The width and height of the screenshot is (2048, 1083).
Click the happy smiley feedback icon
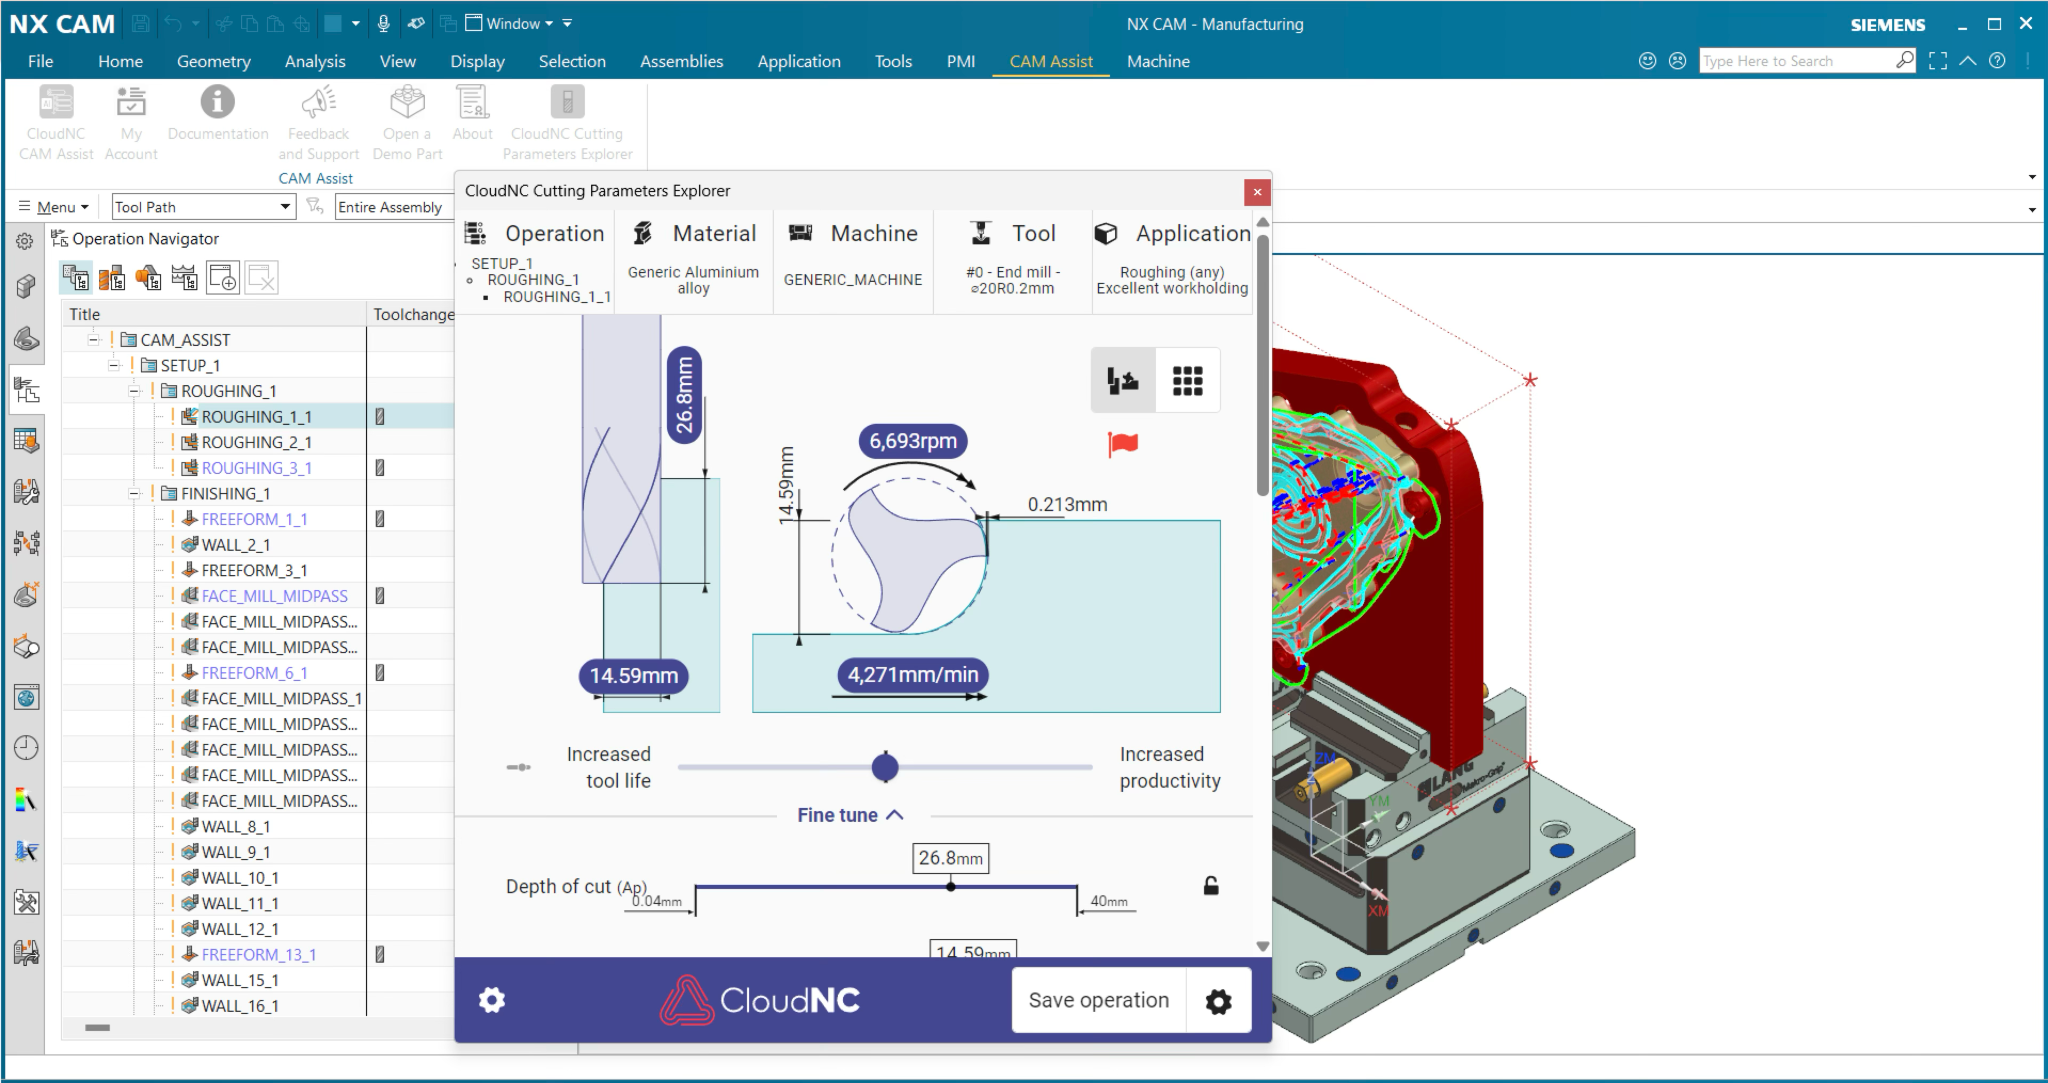[1648, 61]
